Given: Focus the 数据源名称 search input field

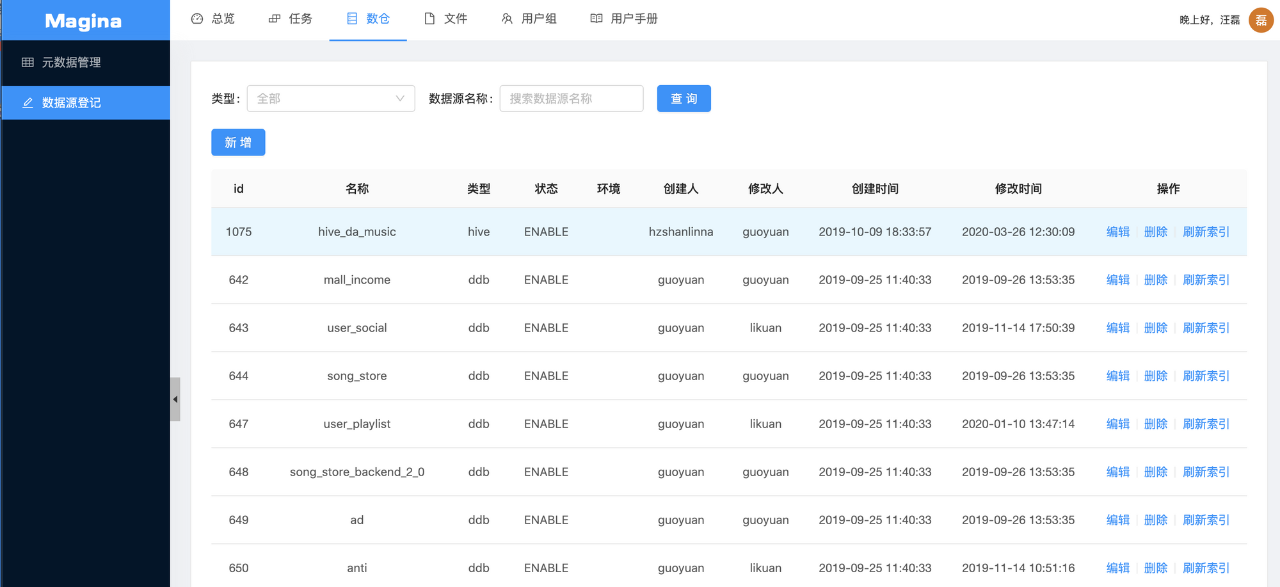Looking at the screenshot, I should pyautogui.click(x=571, y=99).
